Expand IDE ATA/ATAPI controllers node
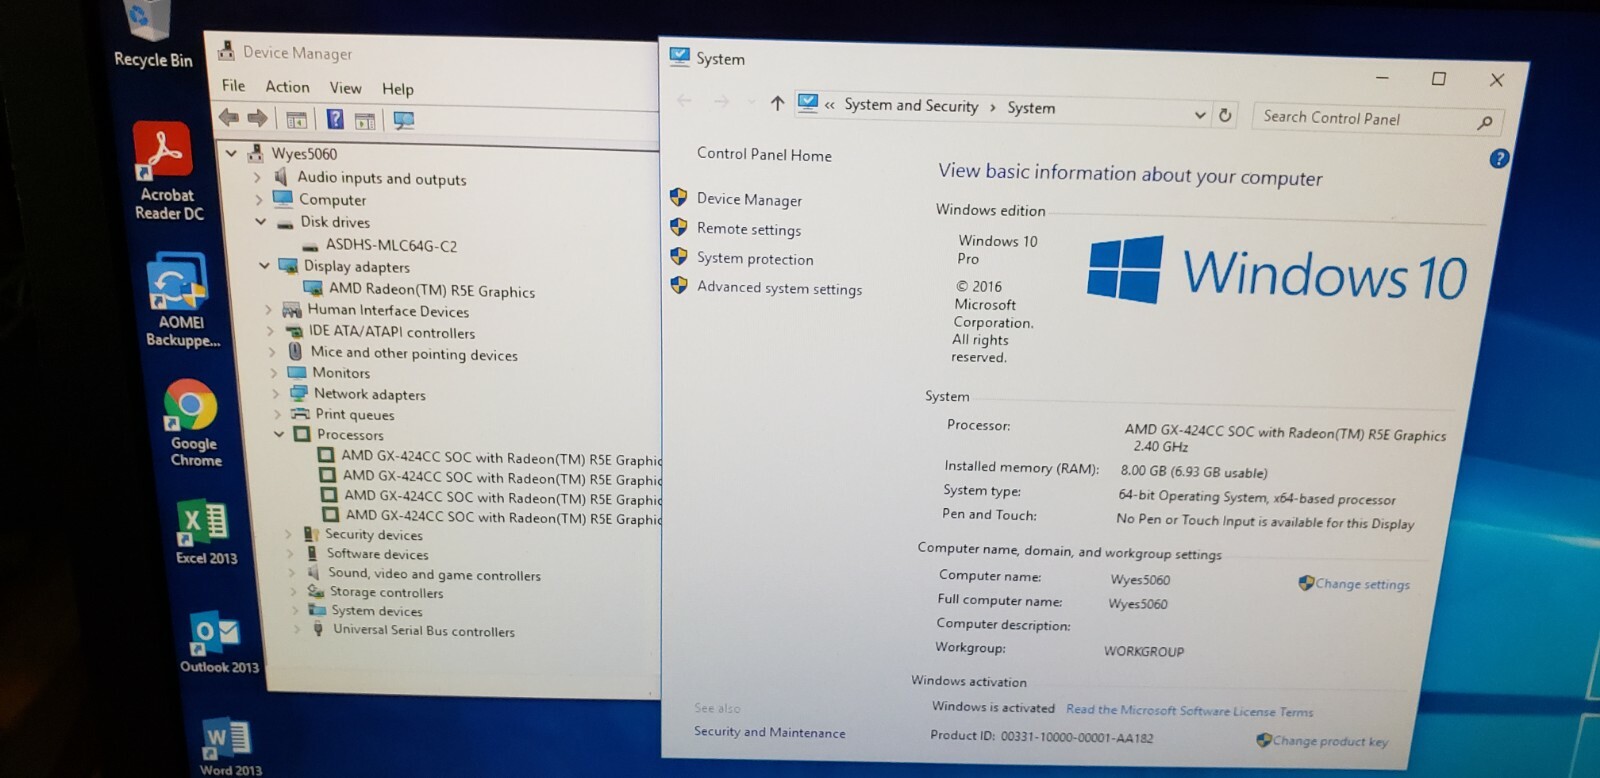Screen dimensions: 1600x778 coord(271,331)
